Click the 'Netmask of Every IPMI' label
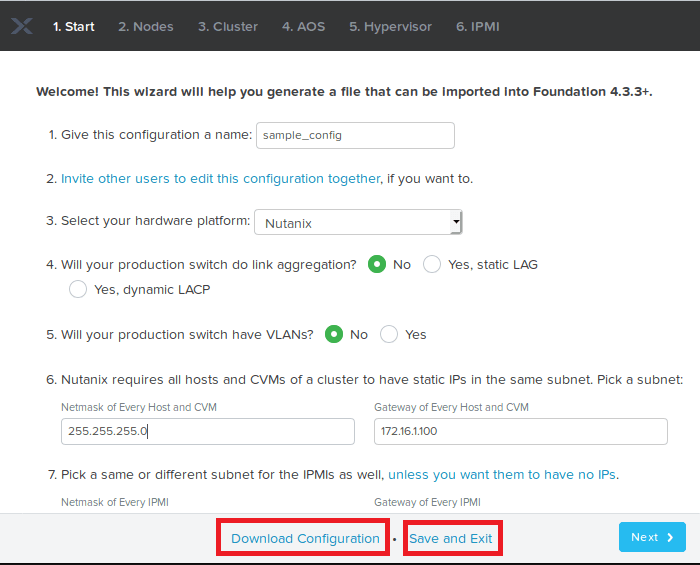 click(x=115, y=502)
